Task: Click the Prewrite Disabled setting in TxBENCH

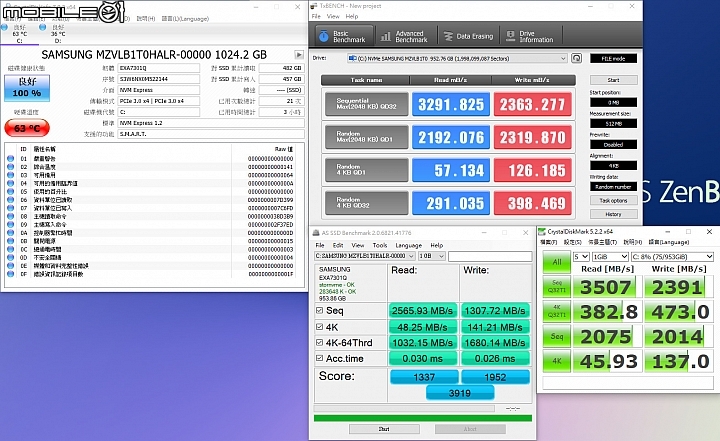Action: tap(613, 145)
